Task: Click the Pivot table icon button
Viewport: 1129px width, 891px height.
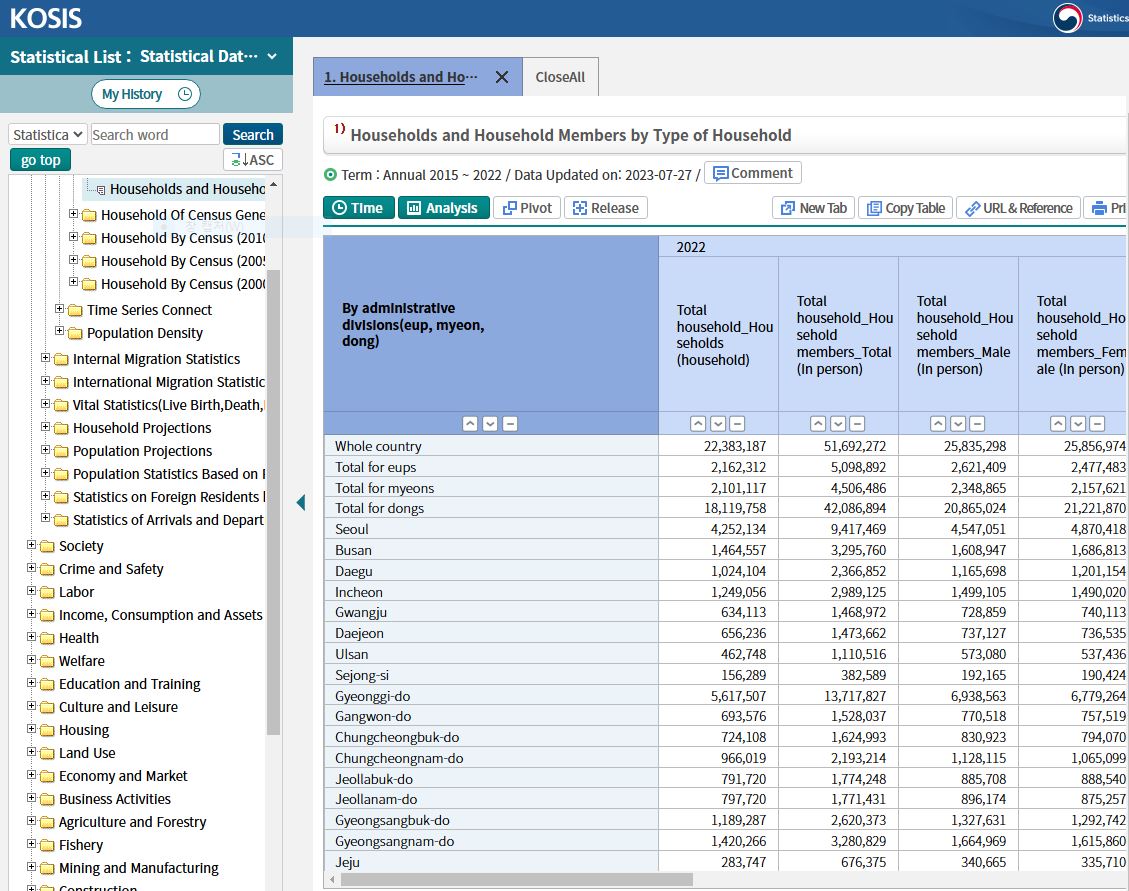Action: pyautogui.click(x=527, y=208)
